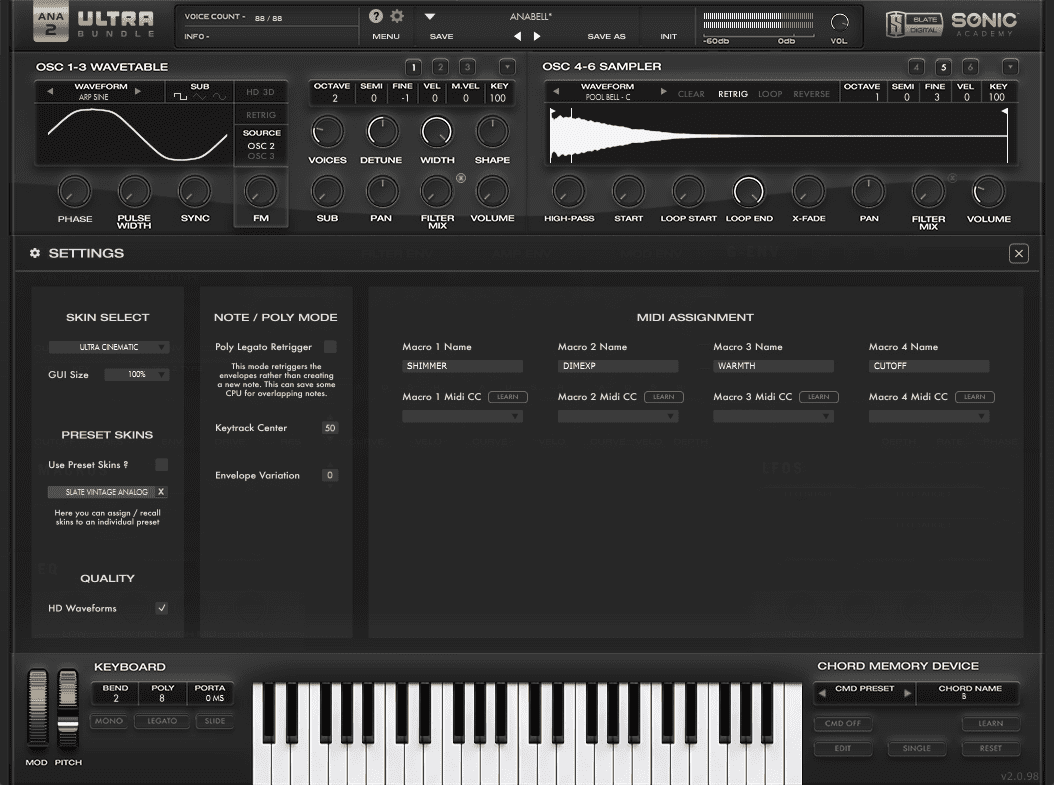Screen dimensions: 1054x785
Task: Click INIT to reset preset
Action: pyautogui.click(x=668, y=36)
